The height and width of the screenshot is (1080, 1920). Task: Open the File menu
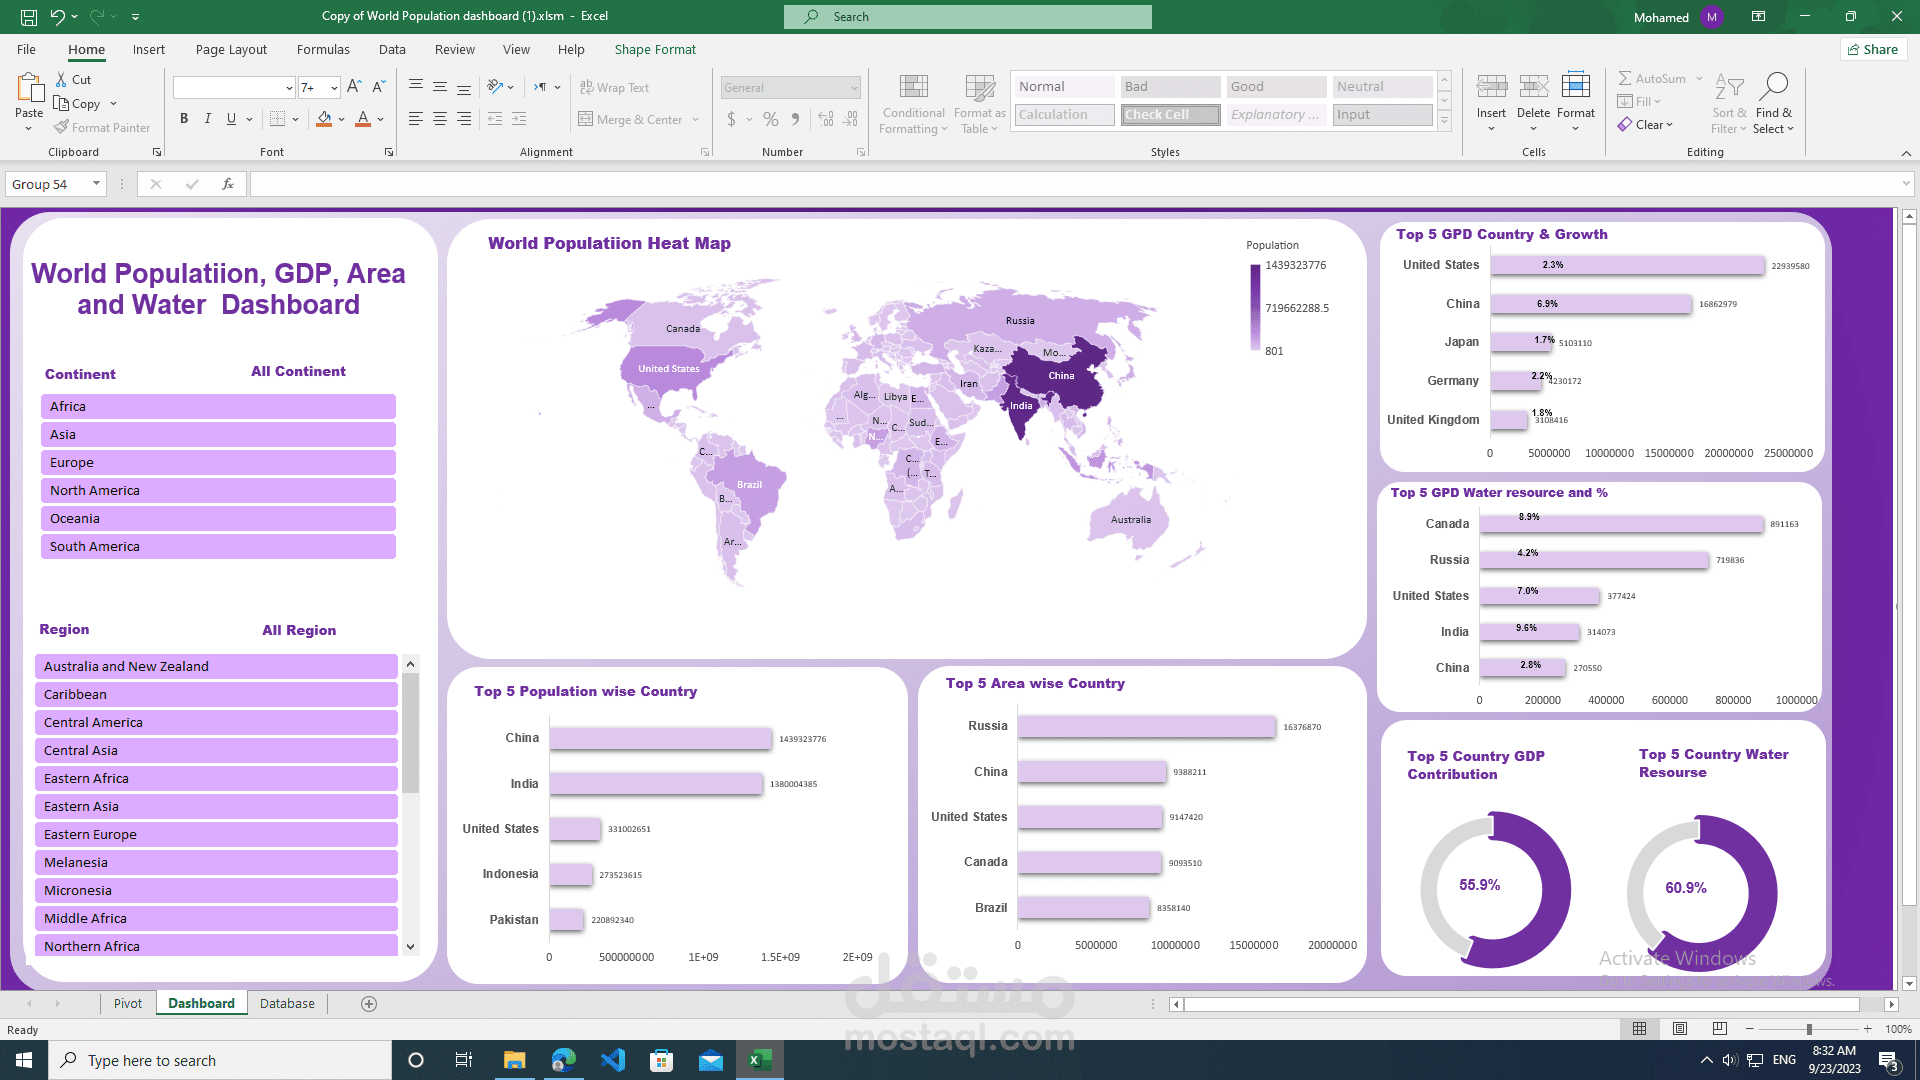pos(27,50)
